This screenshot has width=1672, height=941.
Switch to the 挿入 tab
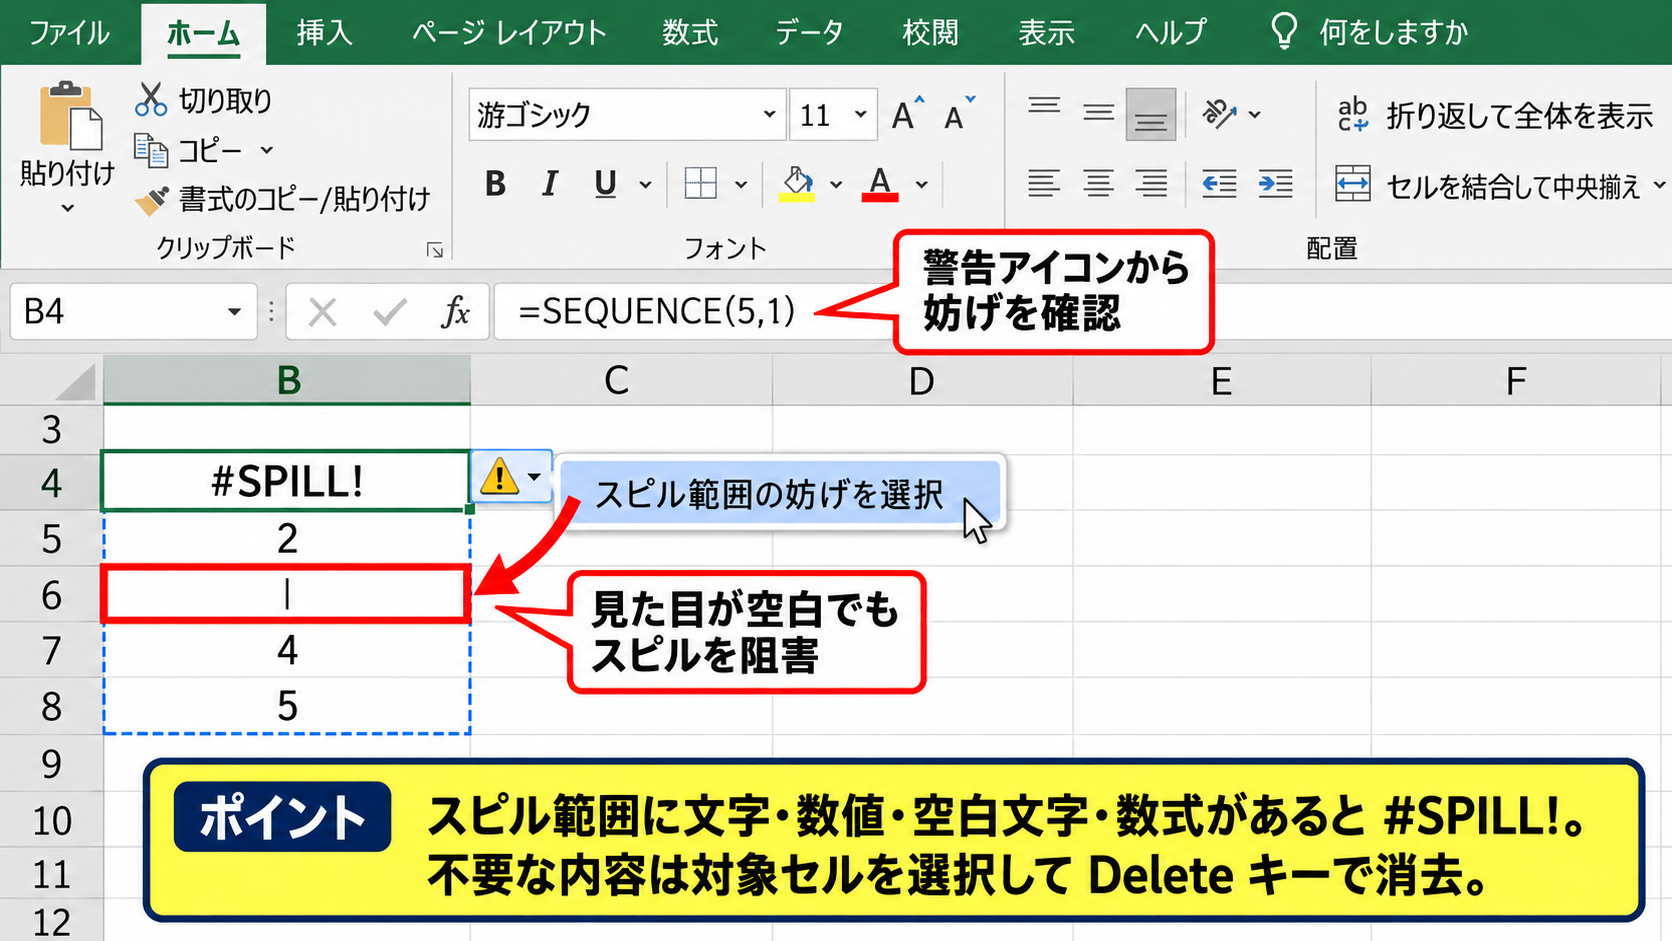(324, 33)
